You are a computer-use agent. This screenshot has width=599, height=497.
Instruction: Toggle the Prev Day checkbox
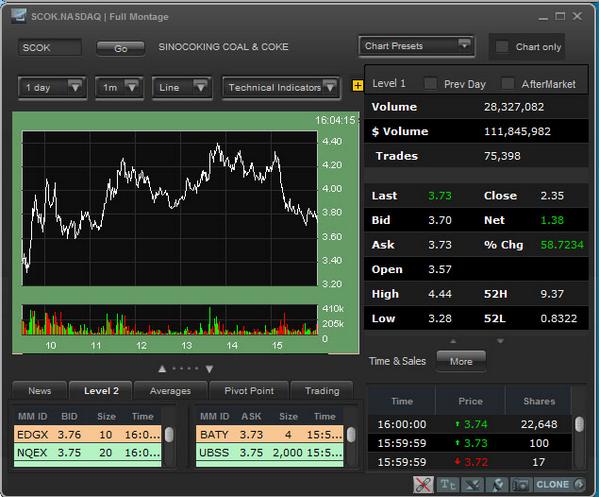(x=431, y=83)
